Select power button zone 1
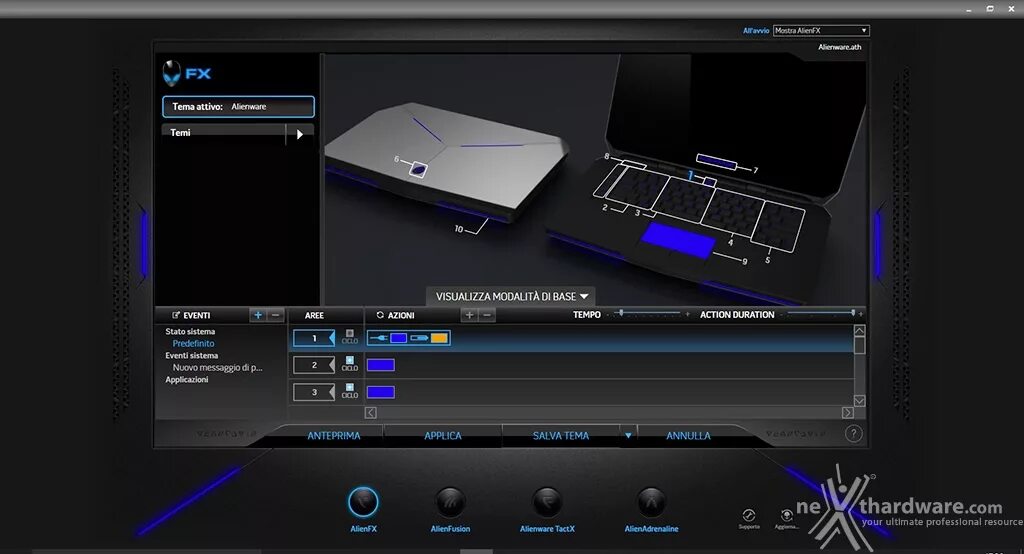This screenshot has height=554, width=1024. (x=710, y=182)
